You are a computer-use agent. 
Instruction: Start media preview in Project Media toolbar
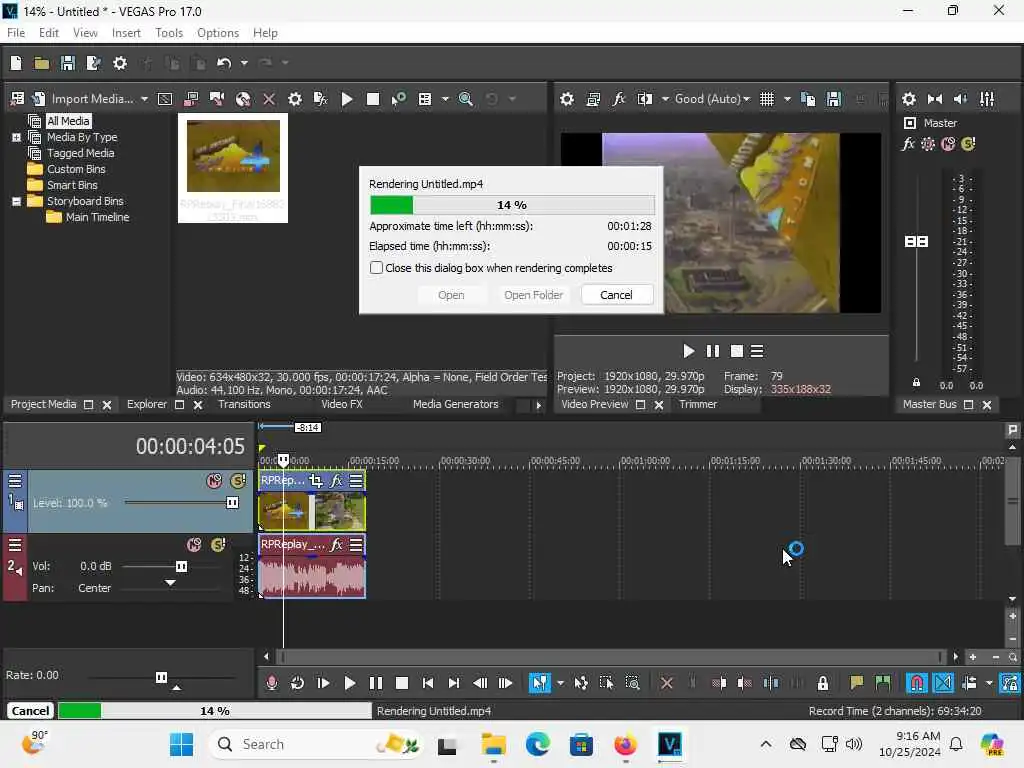coord(347,99)
